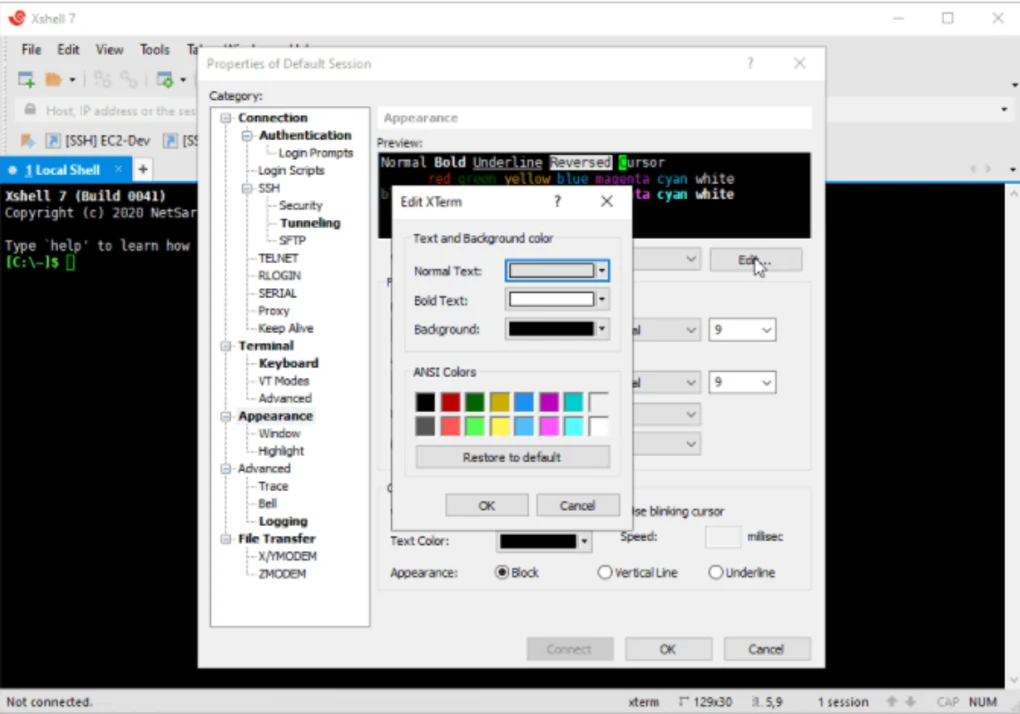Pick the red ANSI color swatch
Screen dimensions: 1020x714
coord(451,402)
